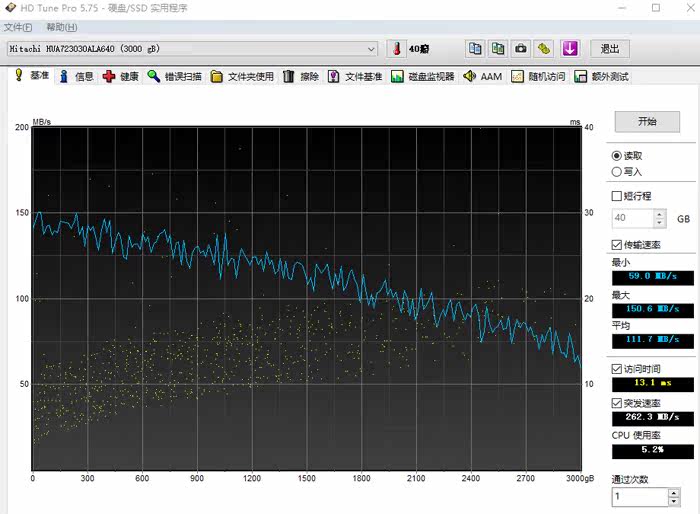Click the 通过次数 pass count field

640,497
